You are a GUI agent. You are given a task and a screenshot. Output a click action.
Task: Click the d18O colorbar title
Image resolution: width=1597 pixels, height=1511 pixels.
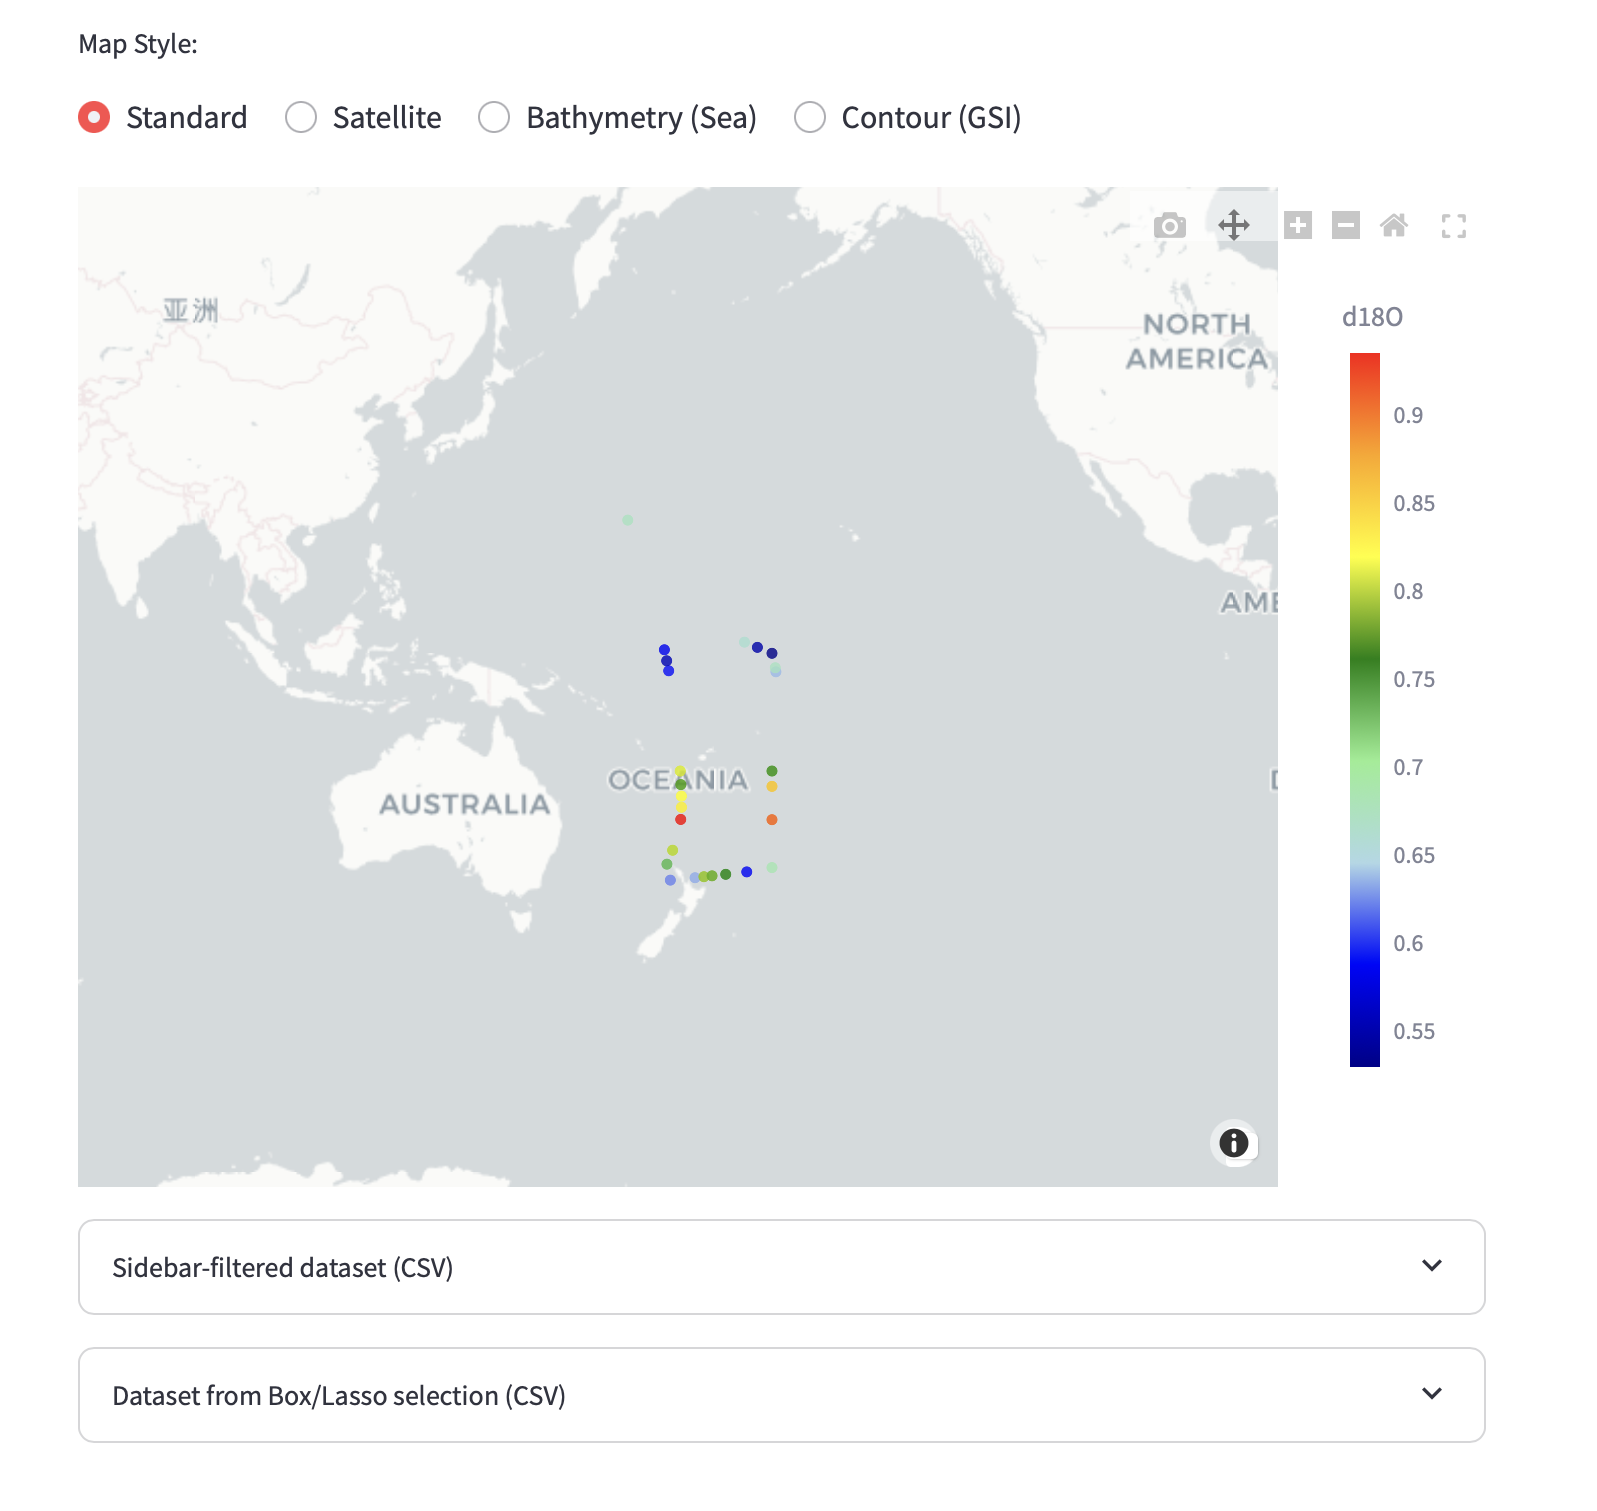pos(1372,317)
